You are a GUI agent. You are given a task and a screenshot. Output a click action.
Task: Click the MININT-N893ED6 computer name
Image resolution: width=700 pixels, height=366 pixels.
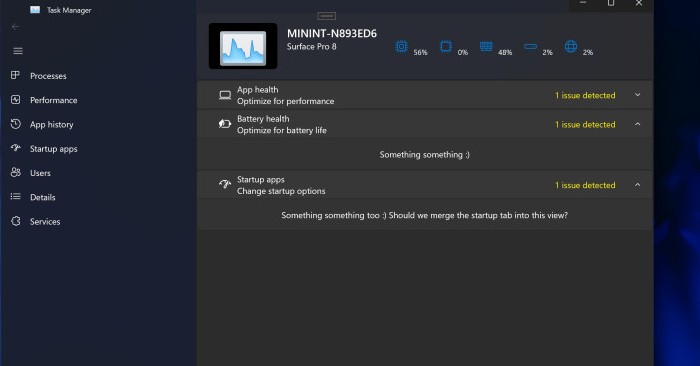click(x=332, y=33)
